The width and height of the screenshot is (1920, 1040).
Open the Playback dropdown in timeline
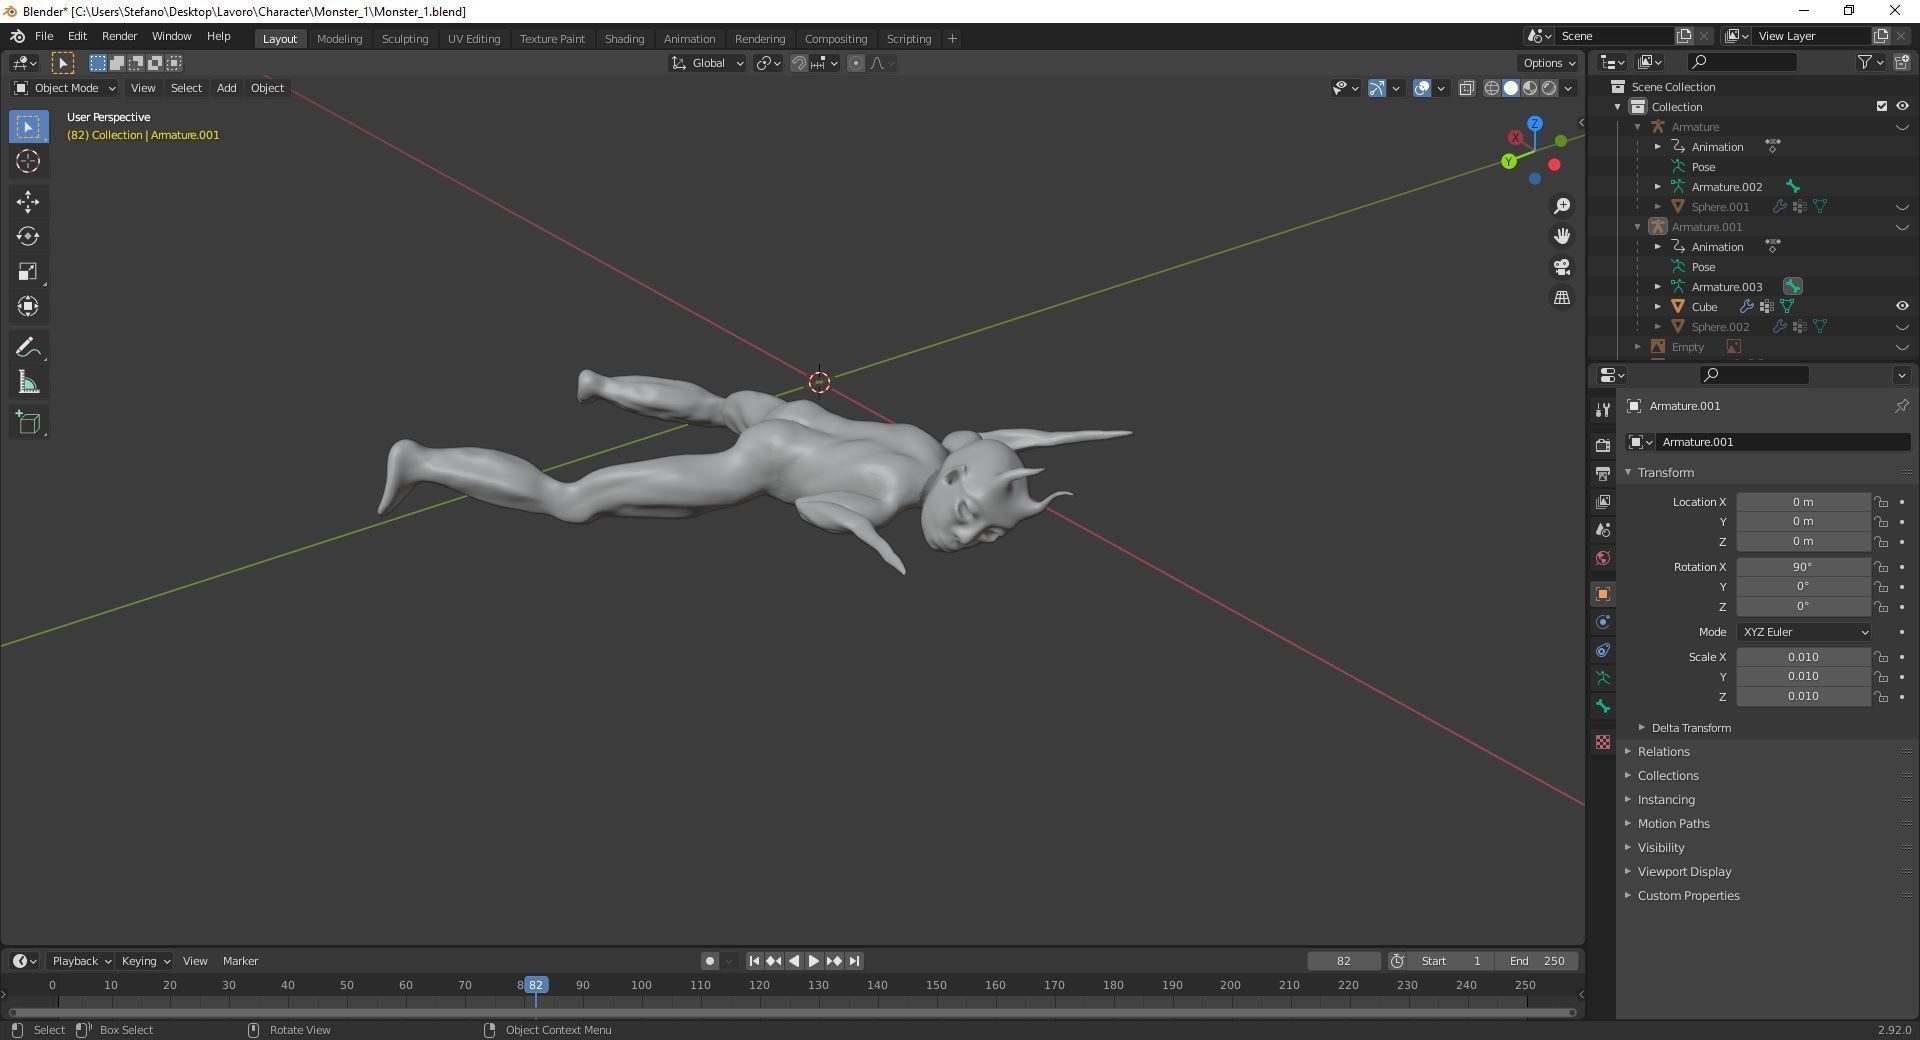click(x=81, y=961)
